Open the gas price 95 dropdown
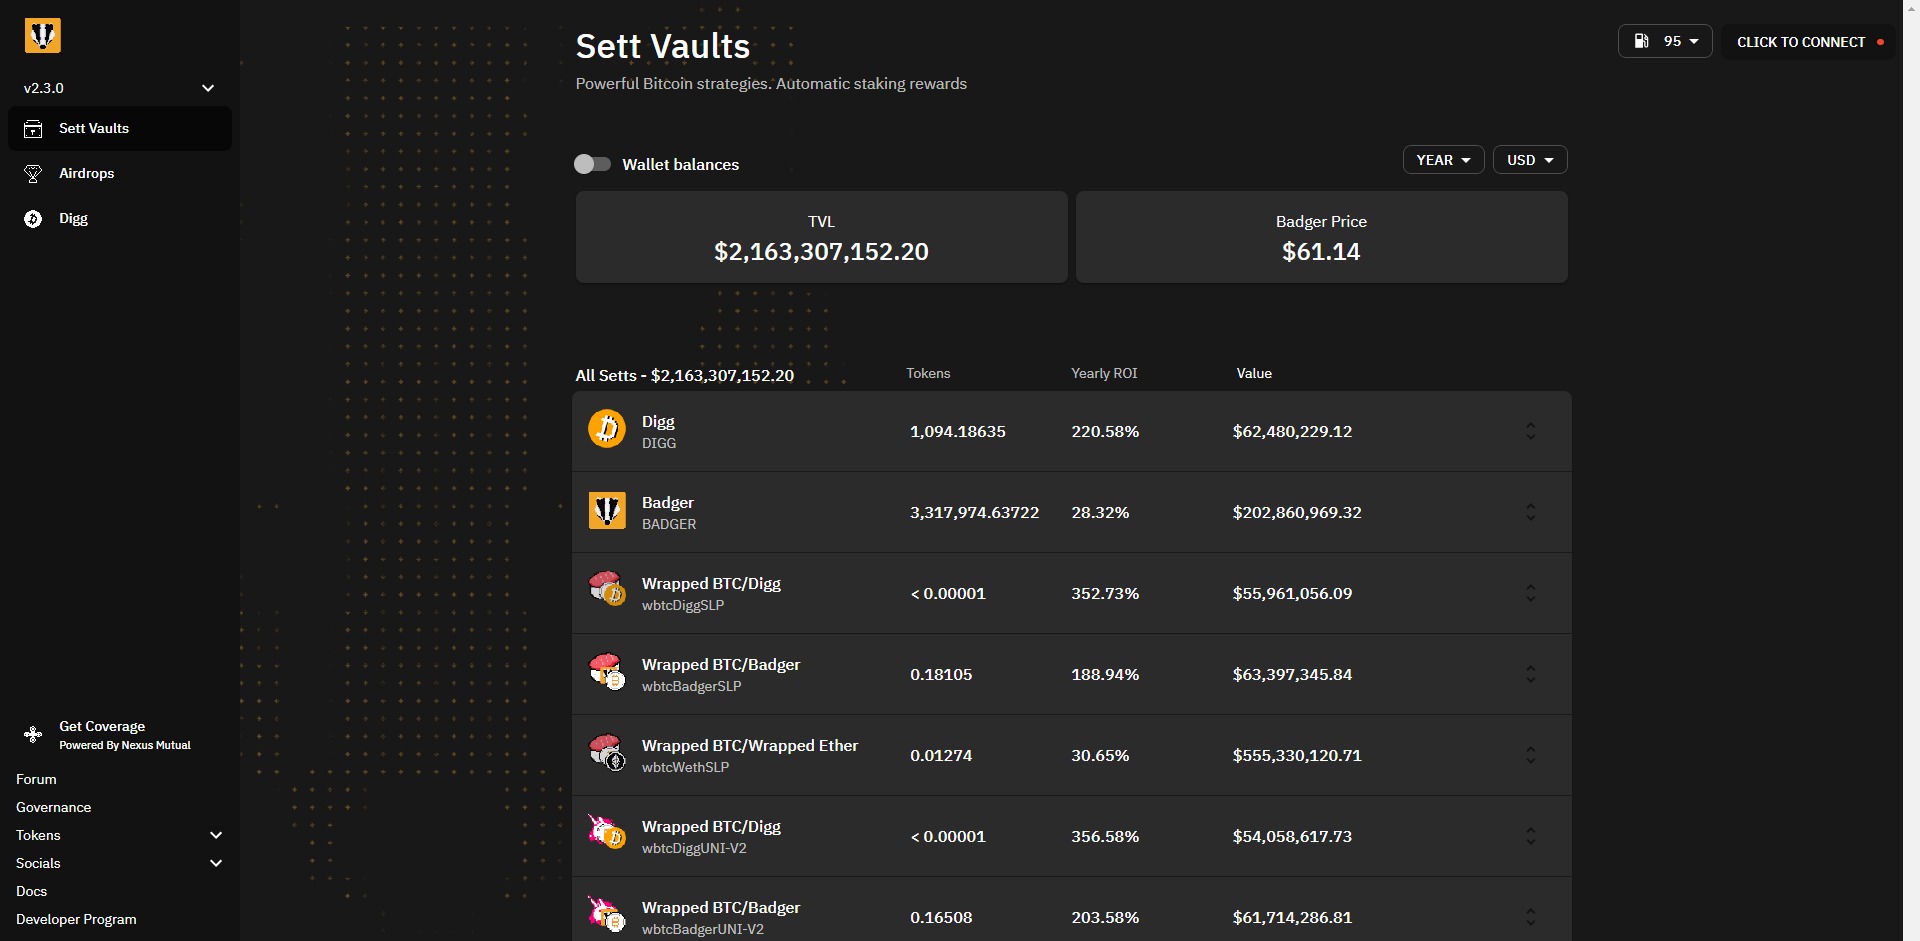 pyautogui.click(x=1693, y=41)
